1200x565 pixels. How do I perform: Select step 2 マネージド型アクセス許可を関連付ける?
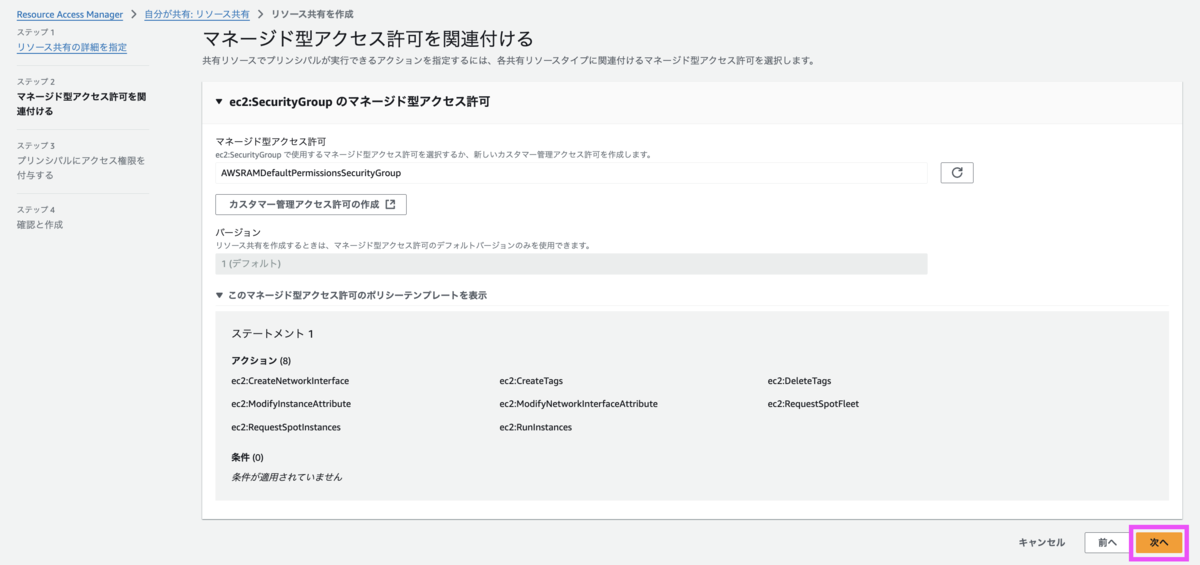(82, 104)
